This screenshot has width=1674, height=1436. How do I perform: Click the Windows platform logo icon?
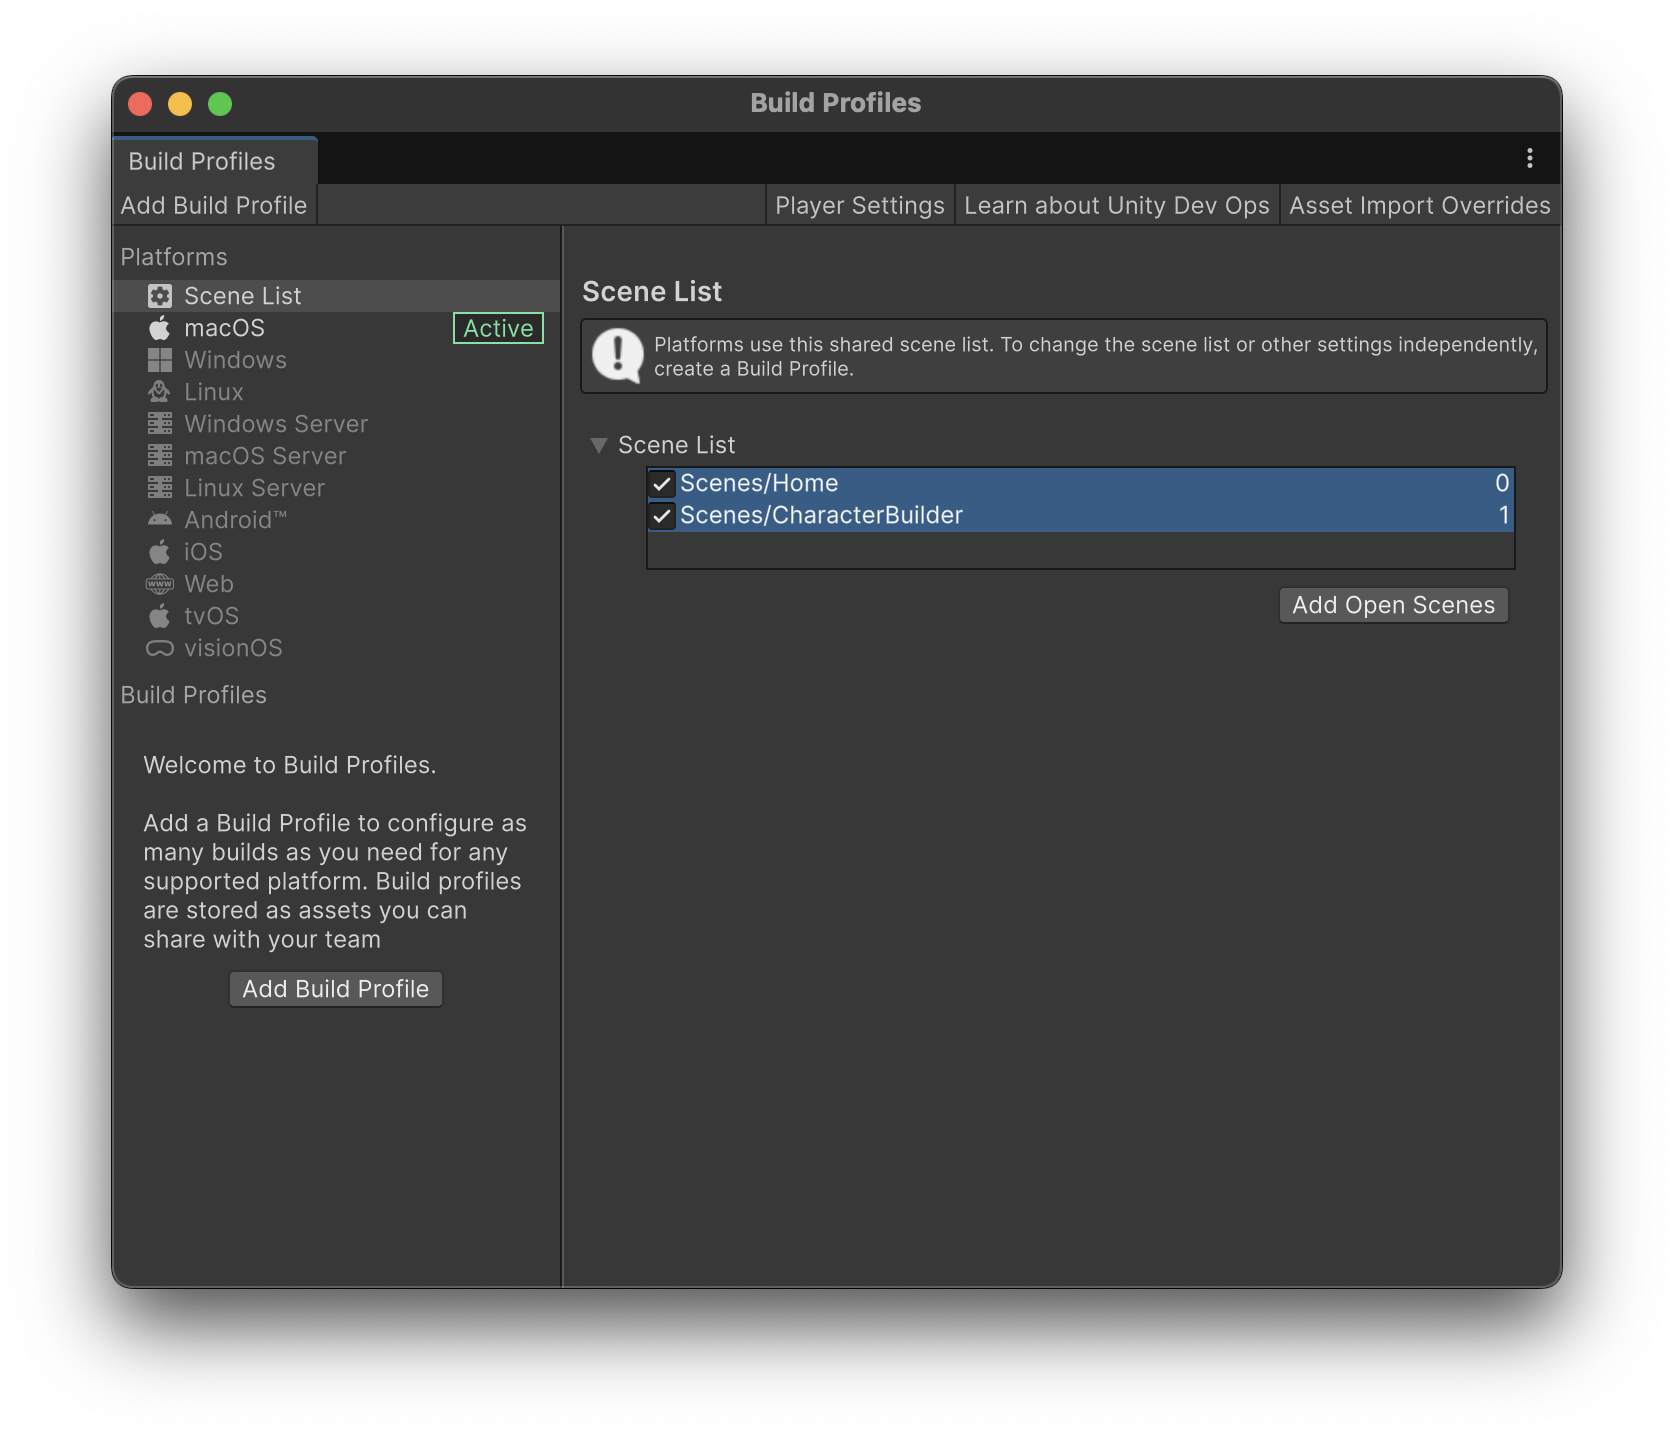click(x=160, y=360)
